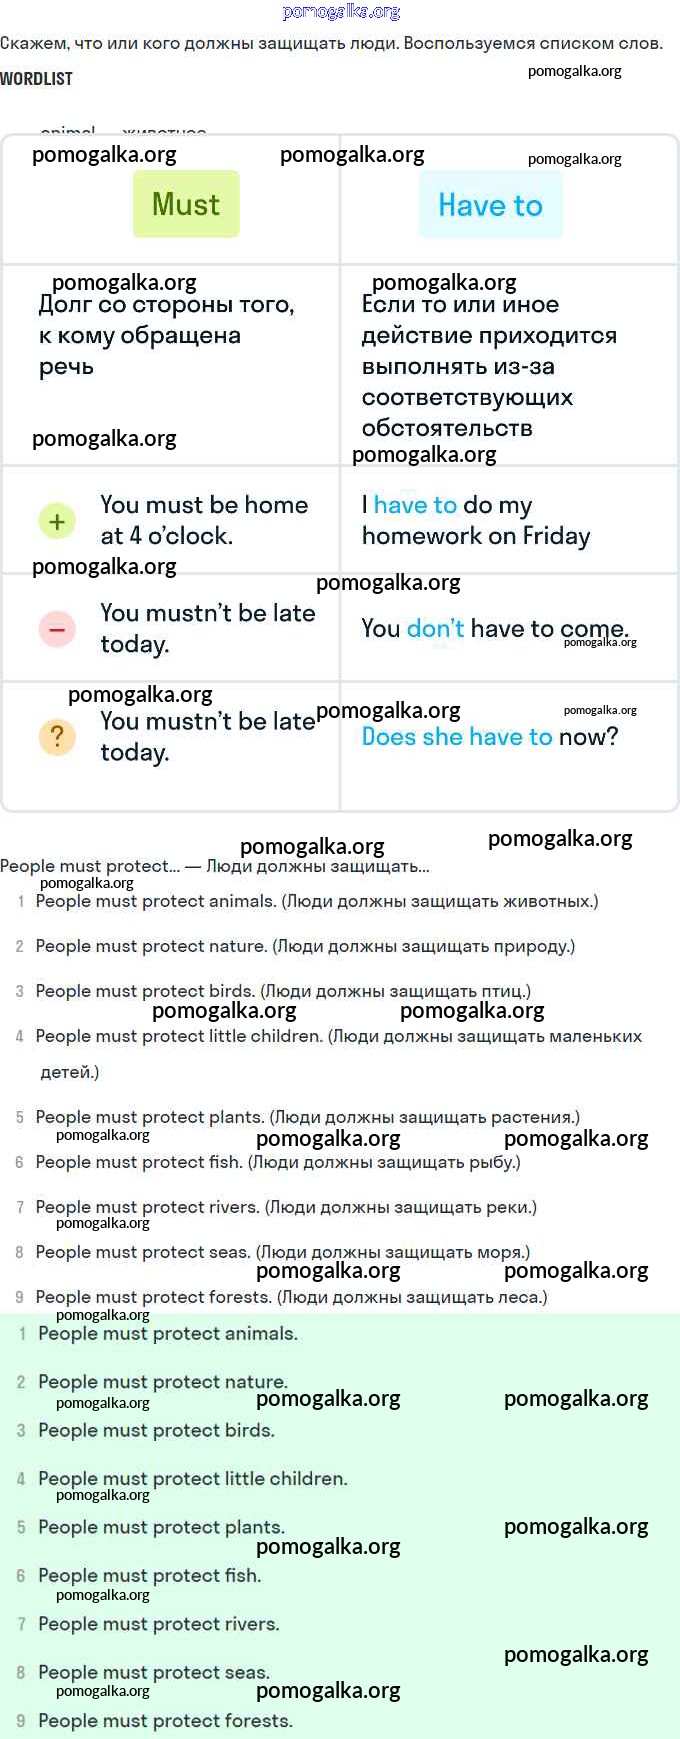The width and height of the screenshot is (680, 1739).
Task: Click the 'People must protect… — Люди должны' heading
Action: coord(215,866)
